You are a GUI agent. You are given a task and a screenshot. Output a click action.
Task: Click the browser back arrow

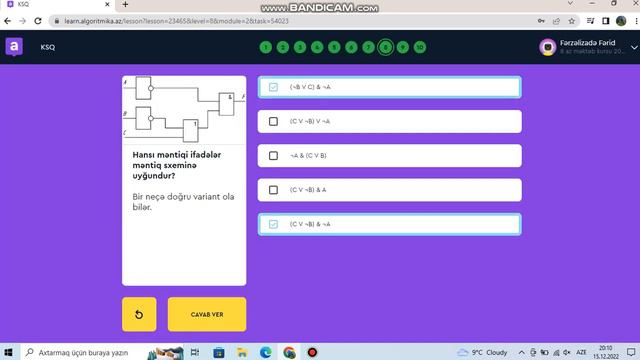(7, 21)
